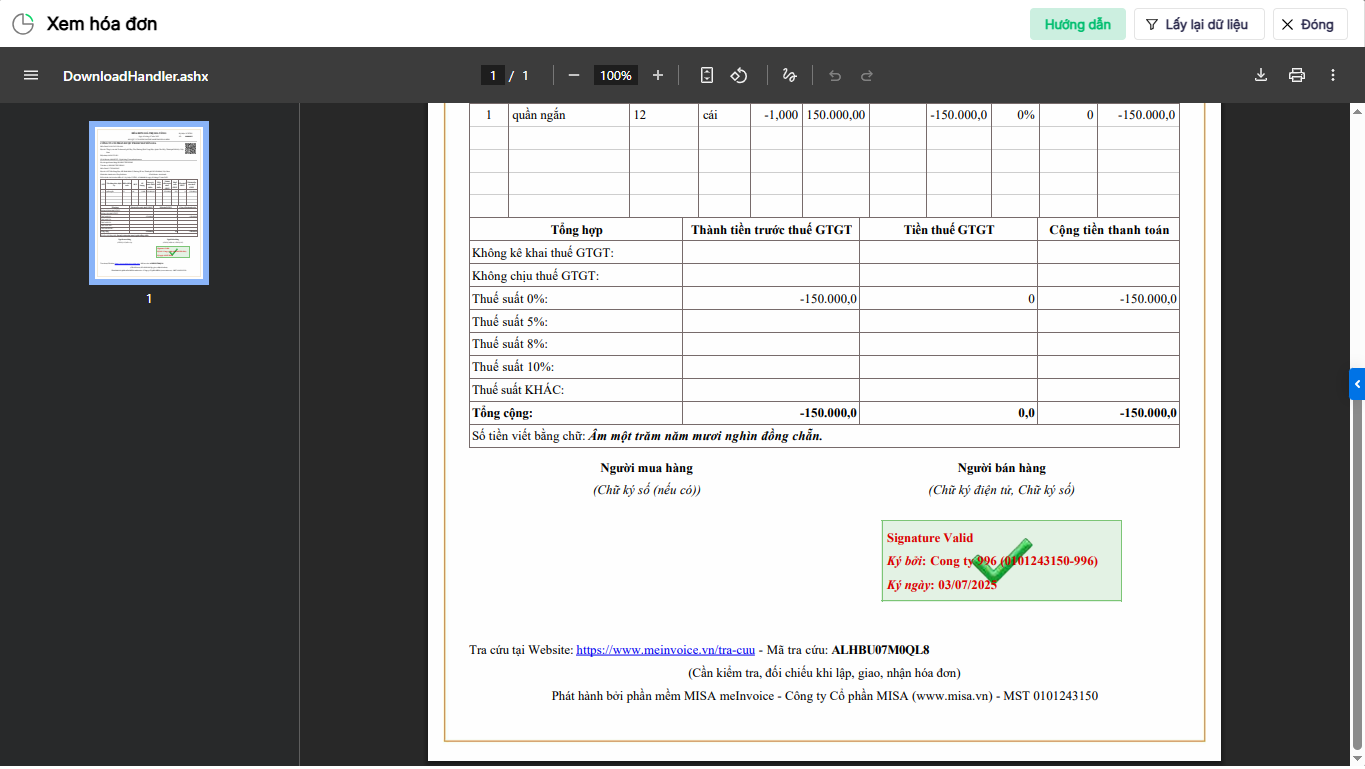1365x769 pixels.
Task: Click the zoom out minus icon
Action: 574,76
